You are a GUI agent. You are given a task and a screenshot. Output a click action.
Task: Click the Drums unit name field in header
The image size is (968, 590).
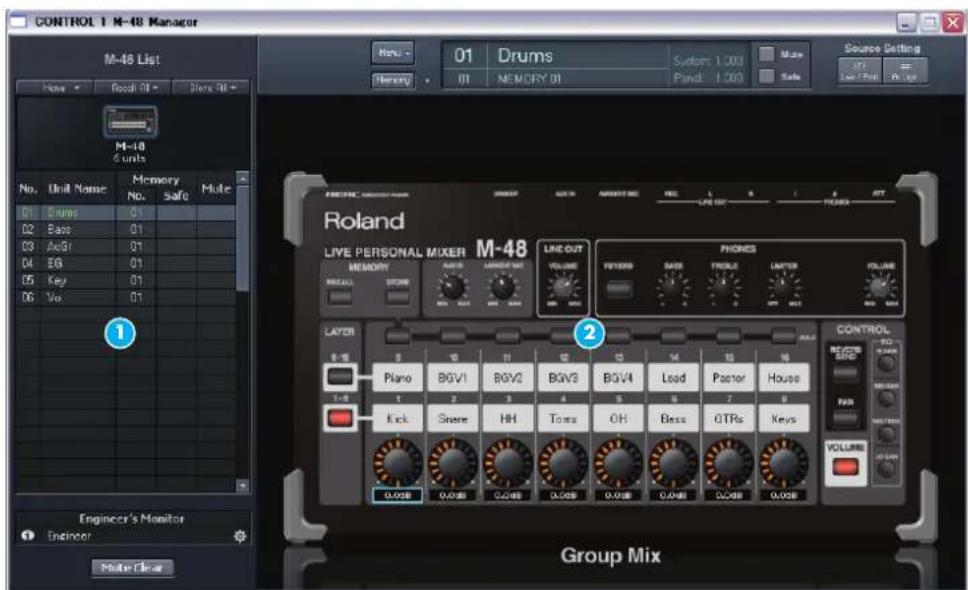pyautogui.click(x=578, y=56)
